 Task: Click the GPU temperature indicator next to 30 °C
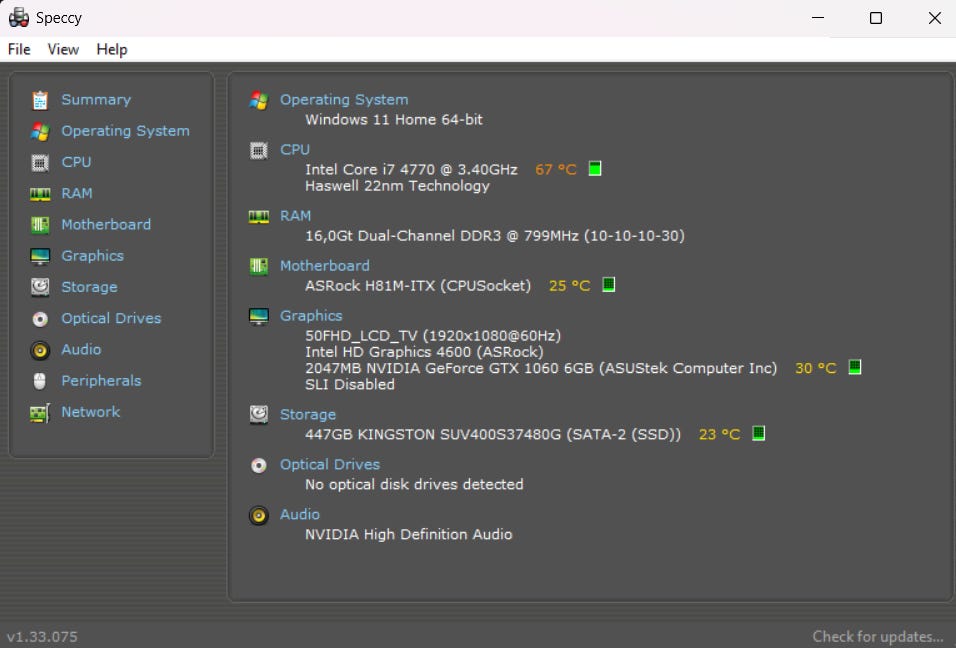[855, 367]
